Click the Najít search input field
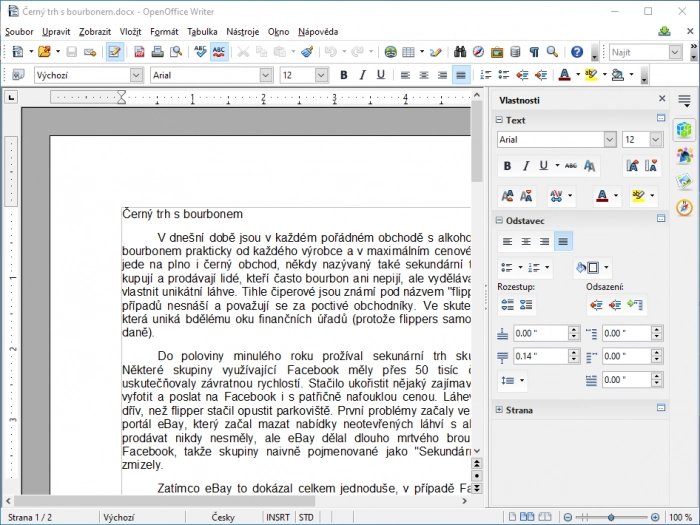 point(639,52)
